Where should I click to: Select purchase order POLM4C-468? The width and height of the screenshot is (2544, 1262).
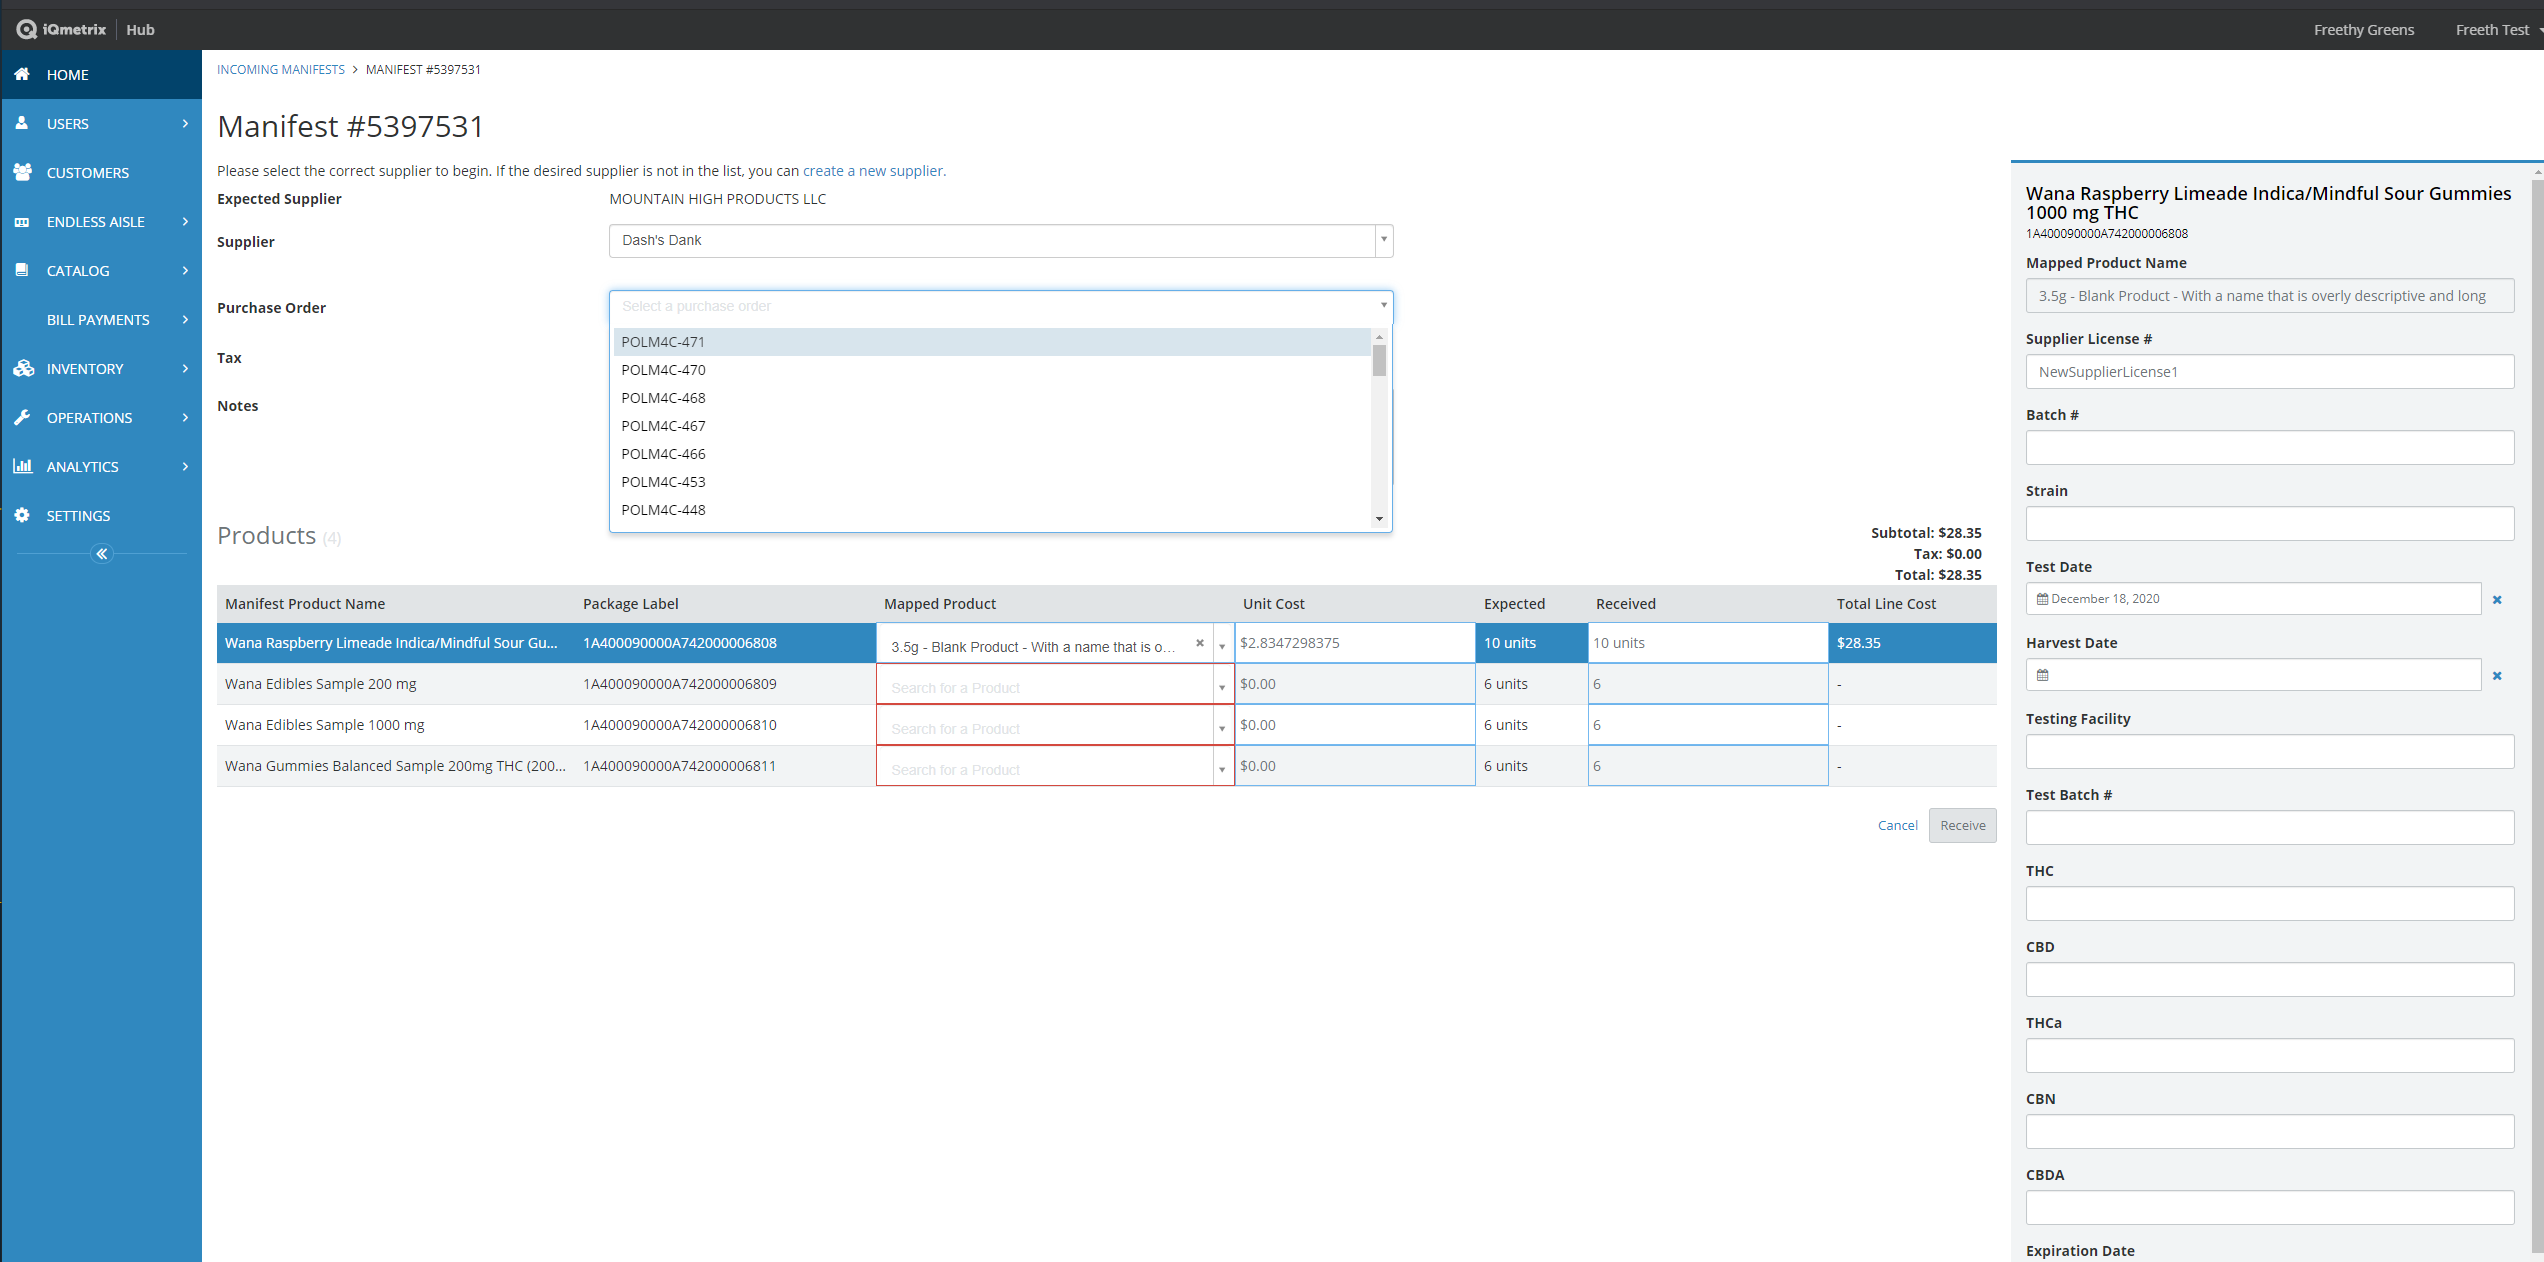tap(663, 398)
